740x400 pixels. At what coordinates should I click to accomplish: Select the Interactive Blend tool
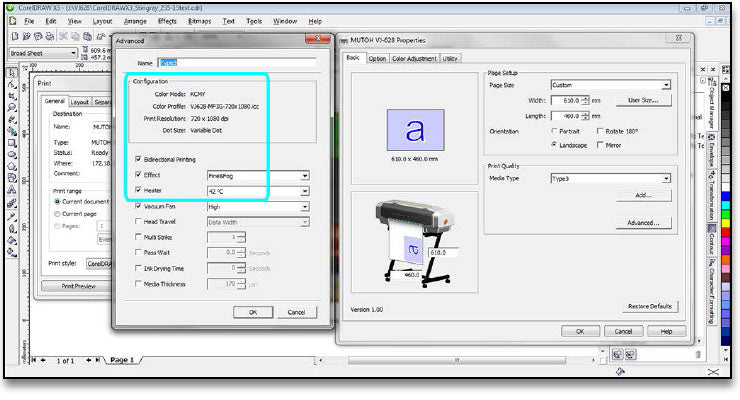click(x=12, y=204)
